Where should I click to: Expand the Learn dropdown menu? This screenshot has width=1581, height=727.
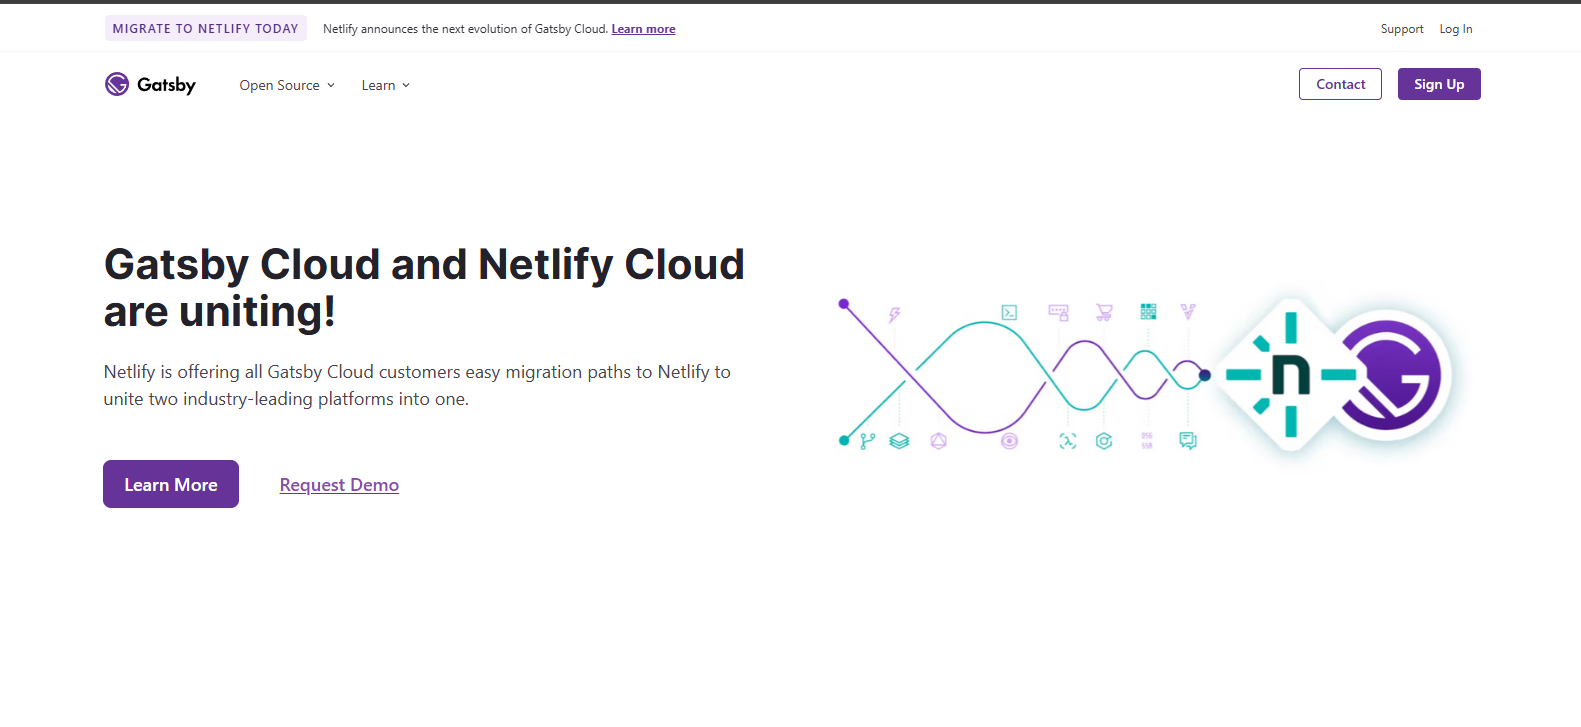[x=385, y=85]
